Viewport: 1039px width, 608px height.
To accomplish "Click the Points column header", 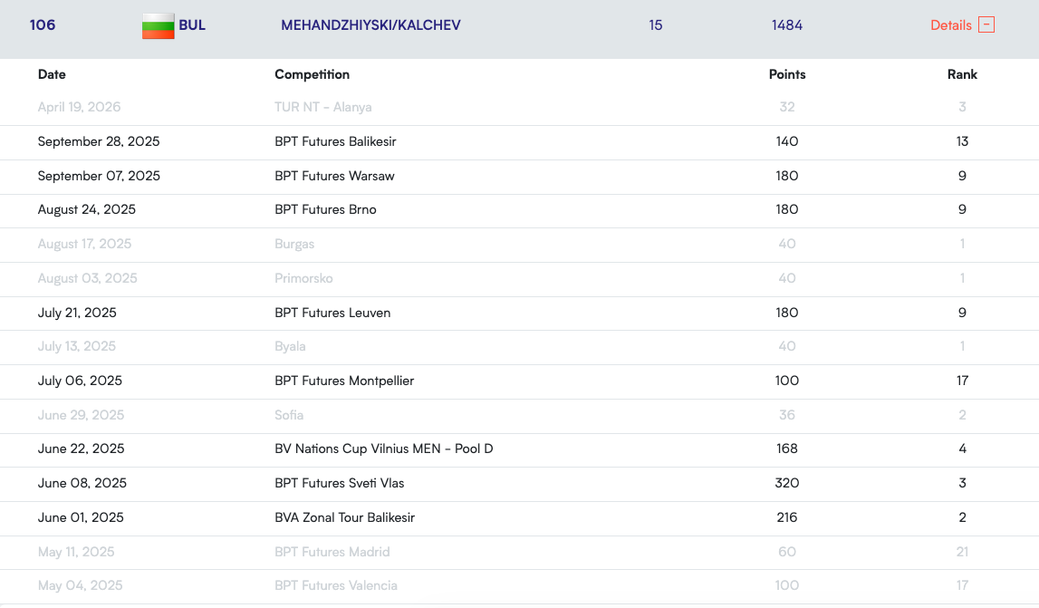I will 787,74.
